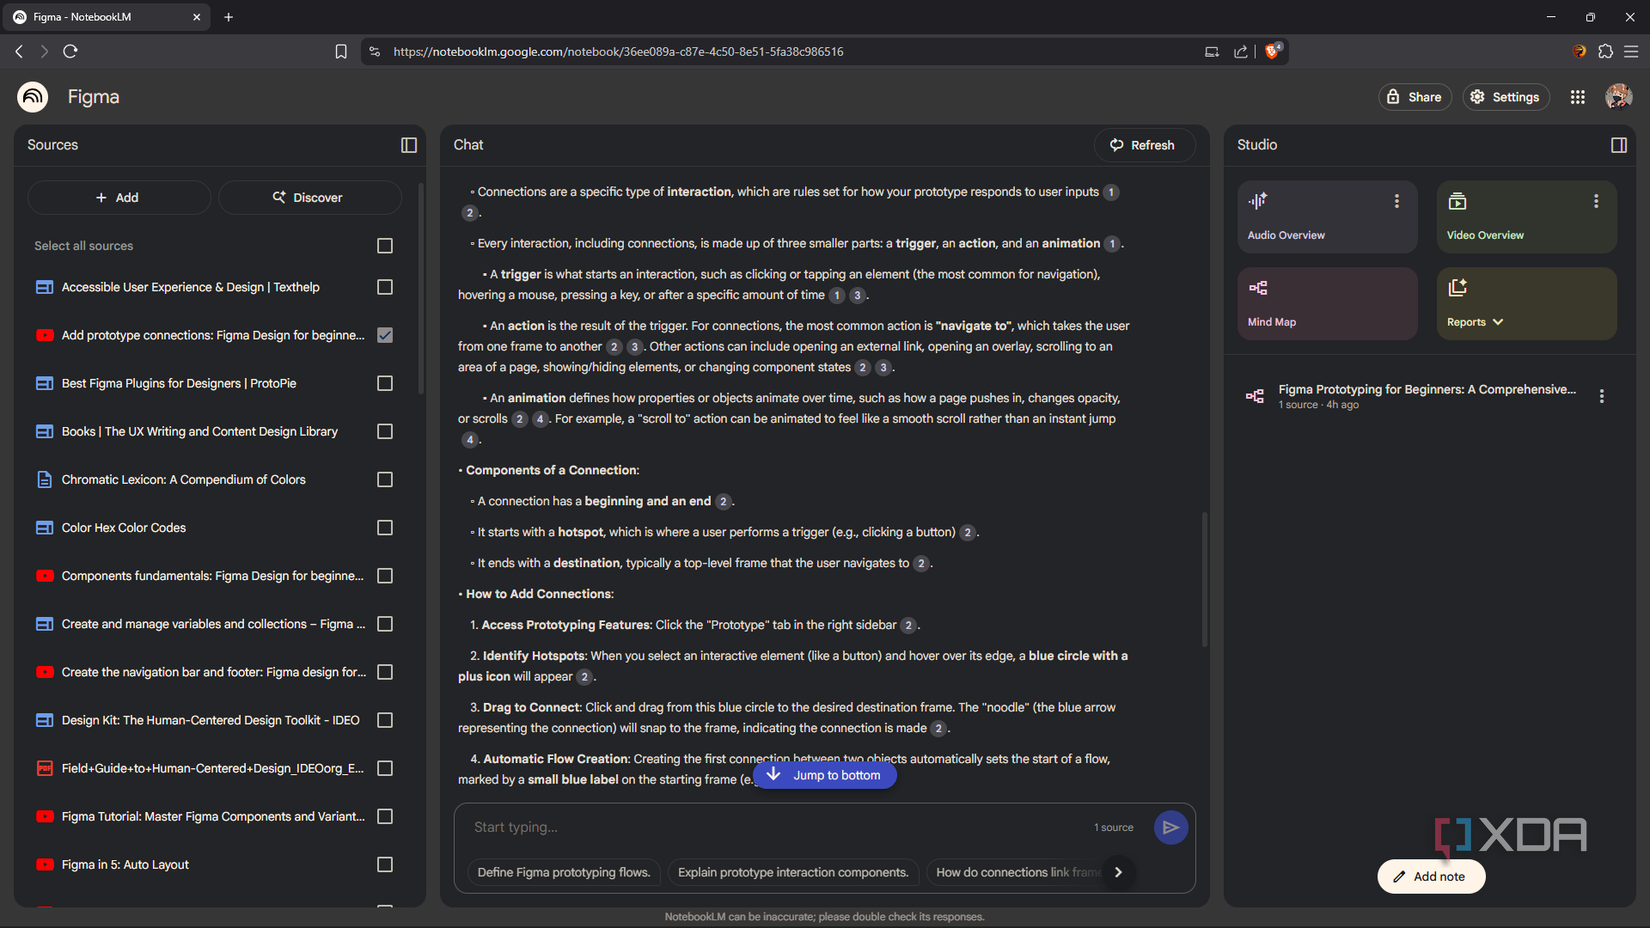Show more suggested question chips
The height and width of the screenshot is (928, 1650).
point(1118,872)
